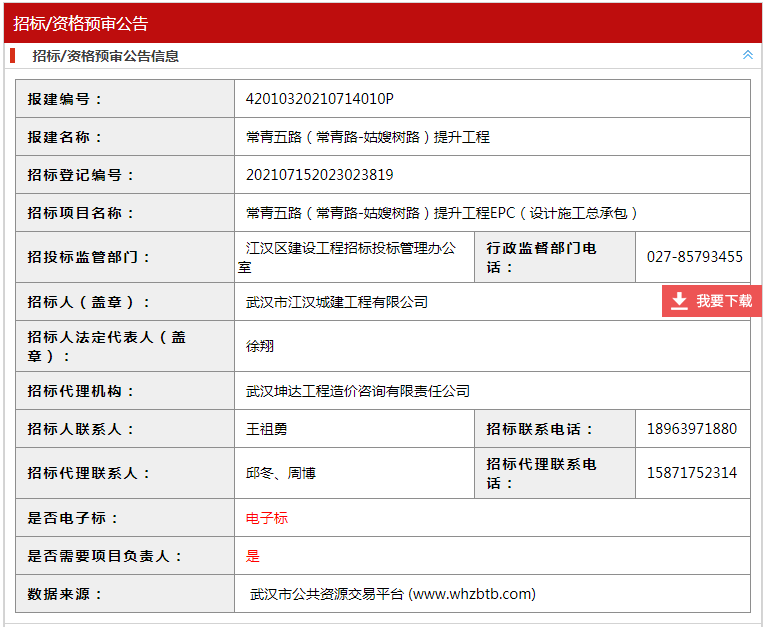Click the EPC project name value
This screenshot has height=627, width=767.
(442, 213)
